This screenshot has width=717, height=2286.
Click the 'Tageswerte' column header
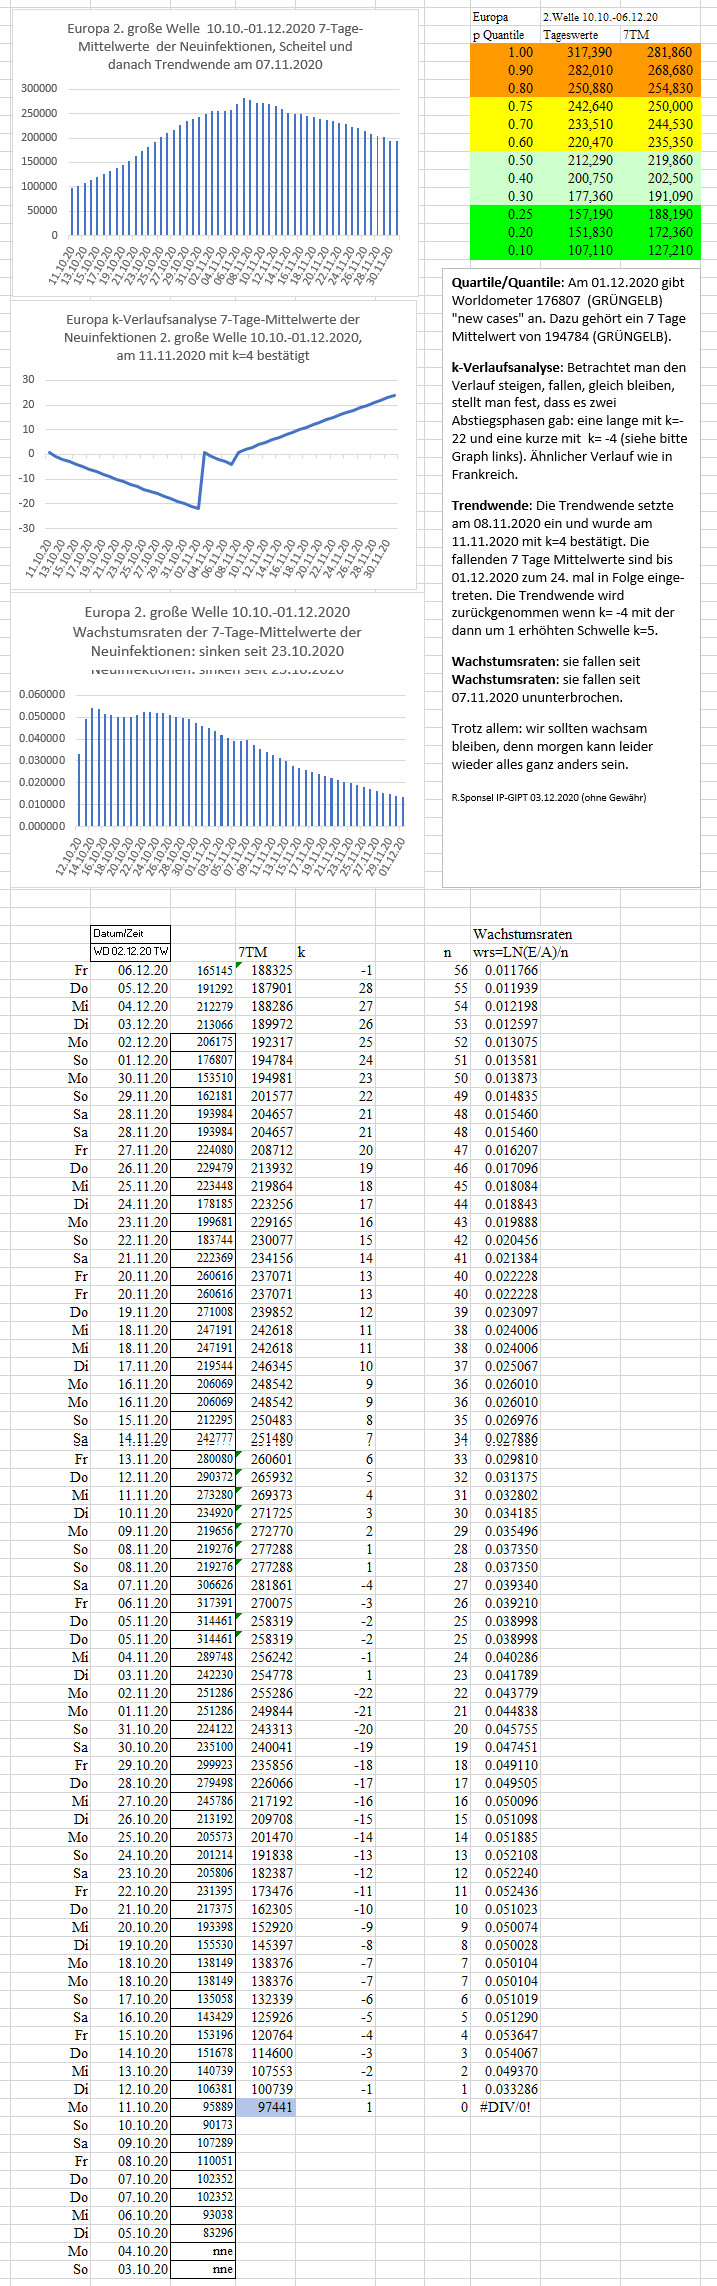coord(580,34)
